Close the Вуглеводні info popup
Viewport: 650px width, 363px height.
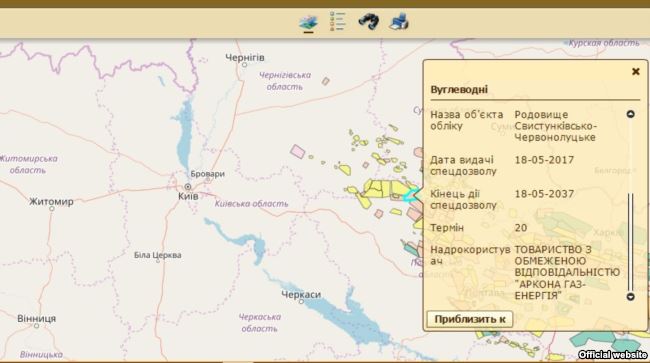pyautogui.click(x=635, y=71)
